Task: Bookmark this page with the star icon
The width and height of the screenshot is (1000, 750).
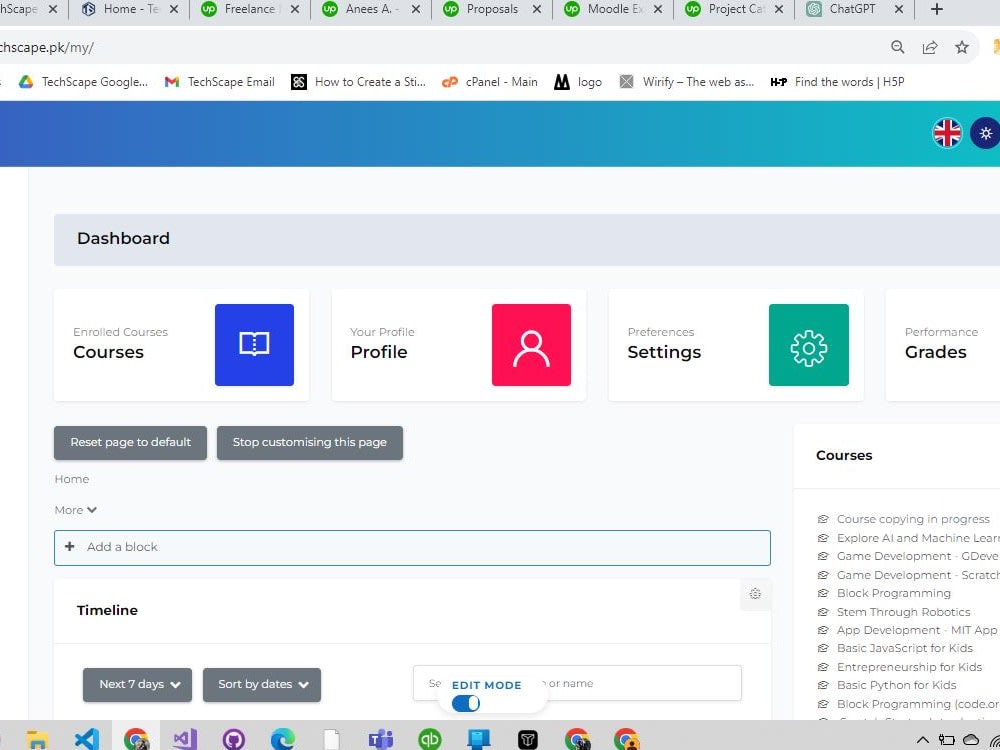Action: [962, 47]
